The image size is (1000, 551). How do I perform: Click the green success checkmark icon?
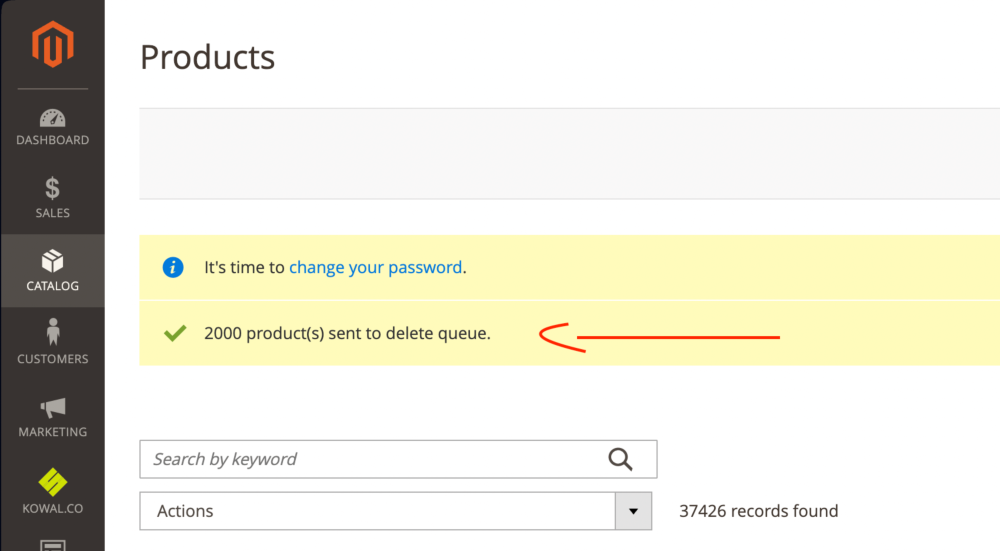click(x=175, y=333)
